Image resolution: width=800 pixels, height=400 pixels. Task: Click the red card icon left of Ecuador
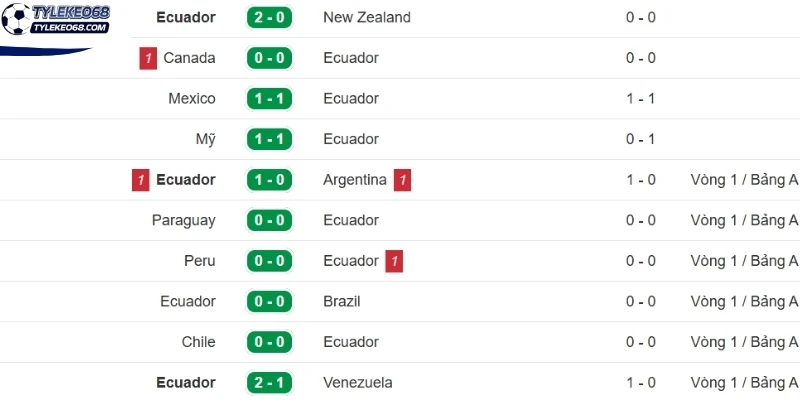click(140, 180)
